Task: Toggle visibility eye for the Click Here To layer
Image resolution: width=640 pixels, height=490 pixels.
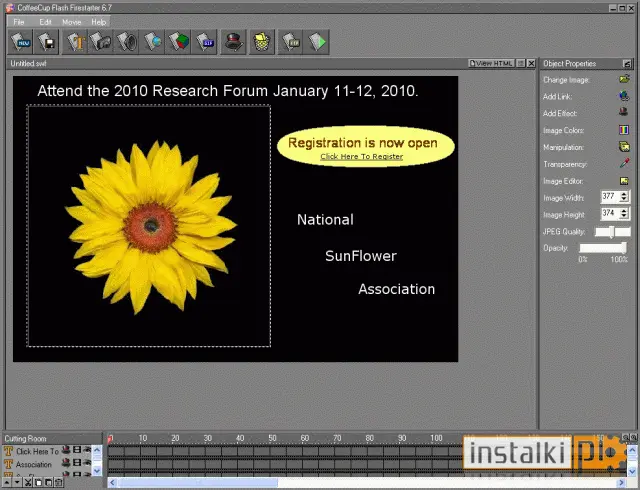Action: point(87,450)
